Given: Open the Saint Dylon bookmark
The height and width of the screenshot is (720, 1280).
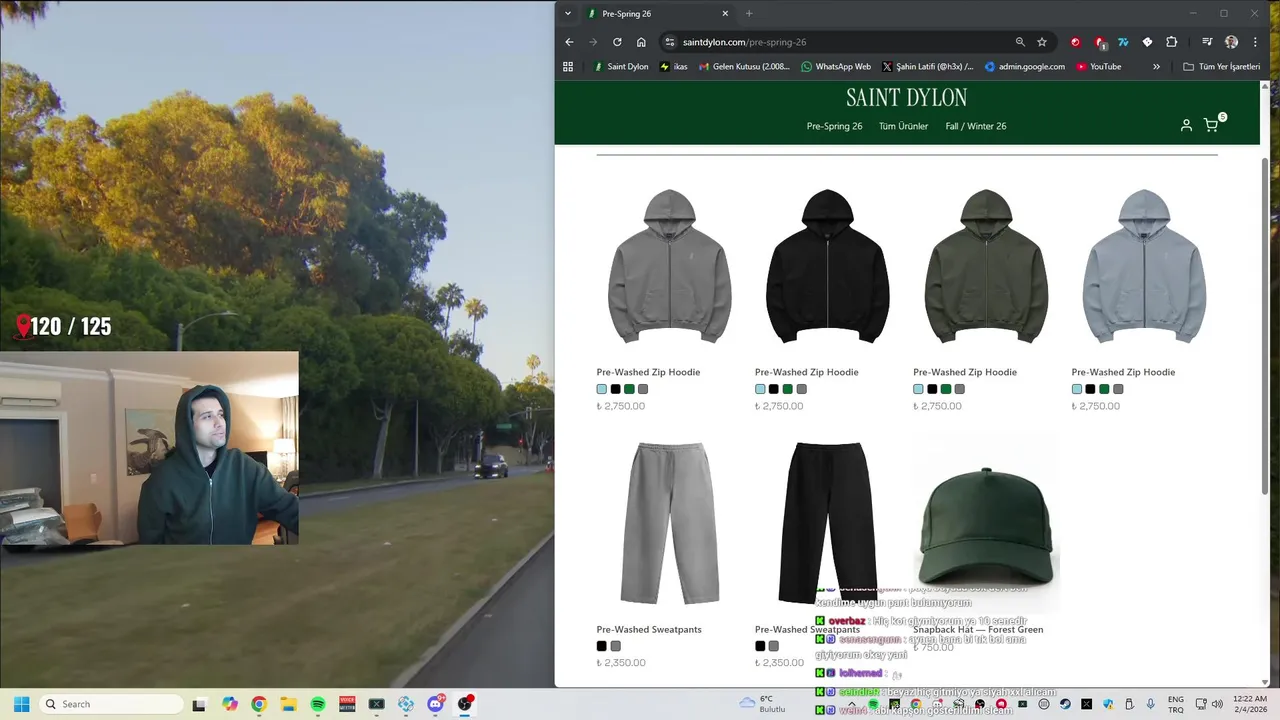Looking at the screenshot, I should click(621, 67).
